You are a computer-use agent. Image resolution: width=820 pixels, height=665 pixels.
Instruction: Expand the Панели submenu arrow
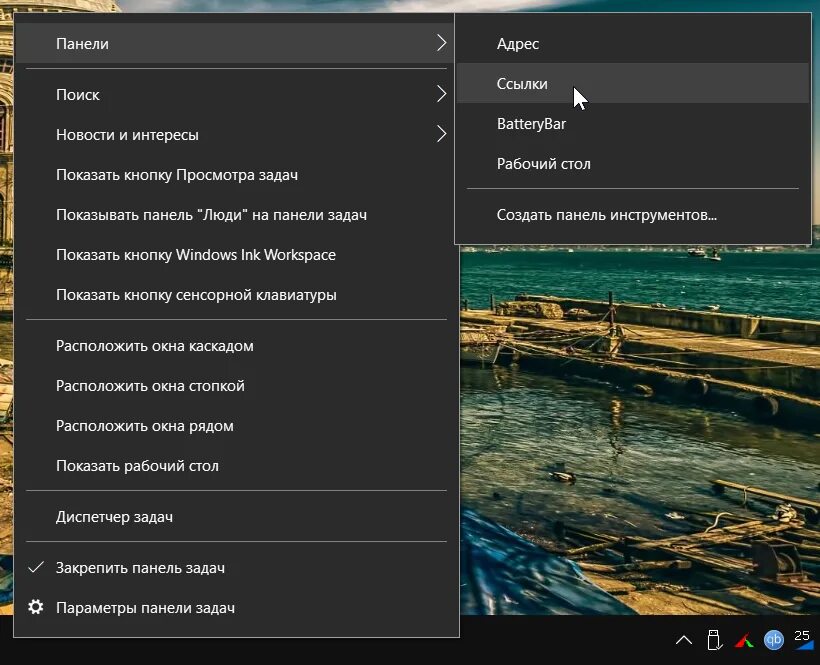click(x=441, y=43)
